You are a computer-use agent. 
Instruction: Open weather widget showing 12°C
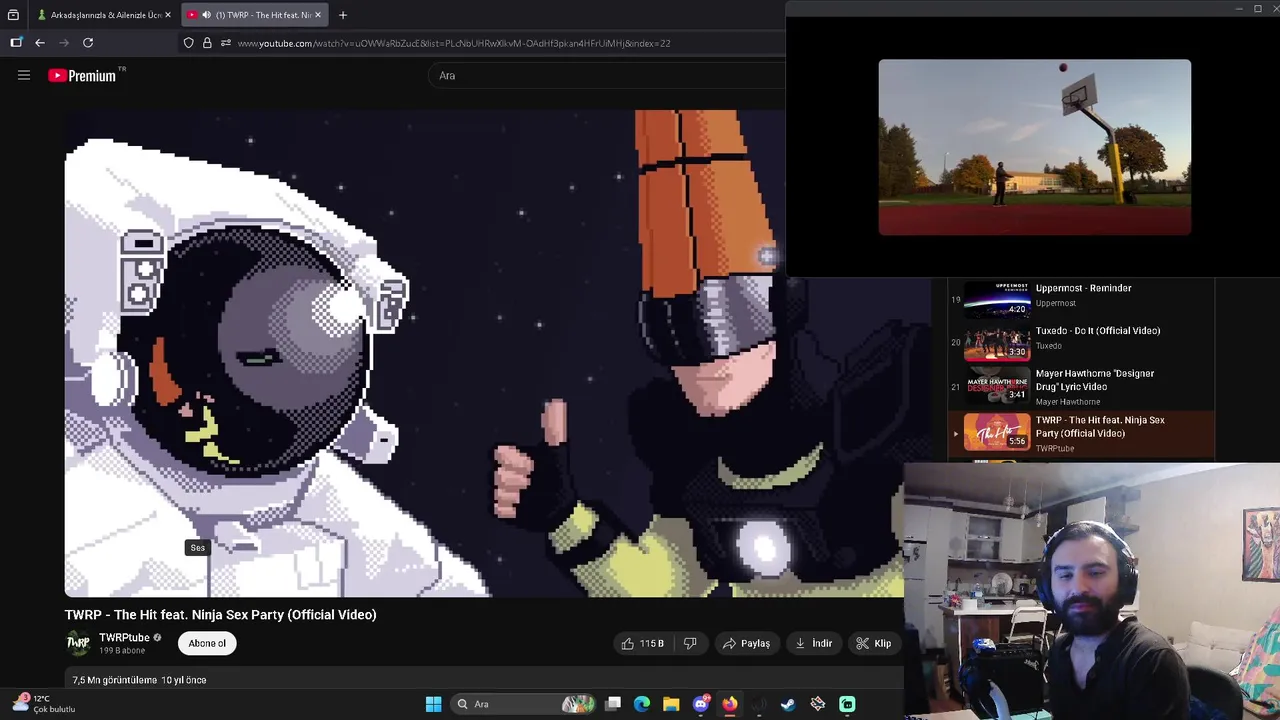[x=43, y=704]
